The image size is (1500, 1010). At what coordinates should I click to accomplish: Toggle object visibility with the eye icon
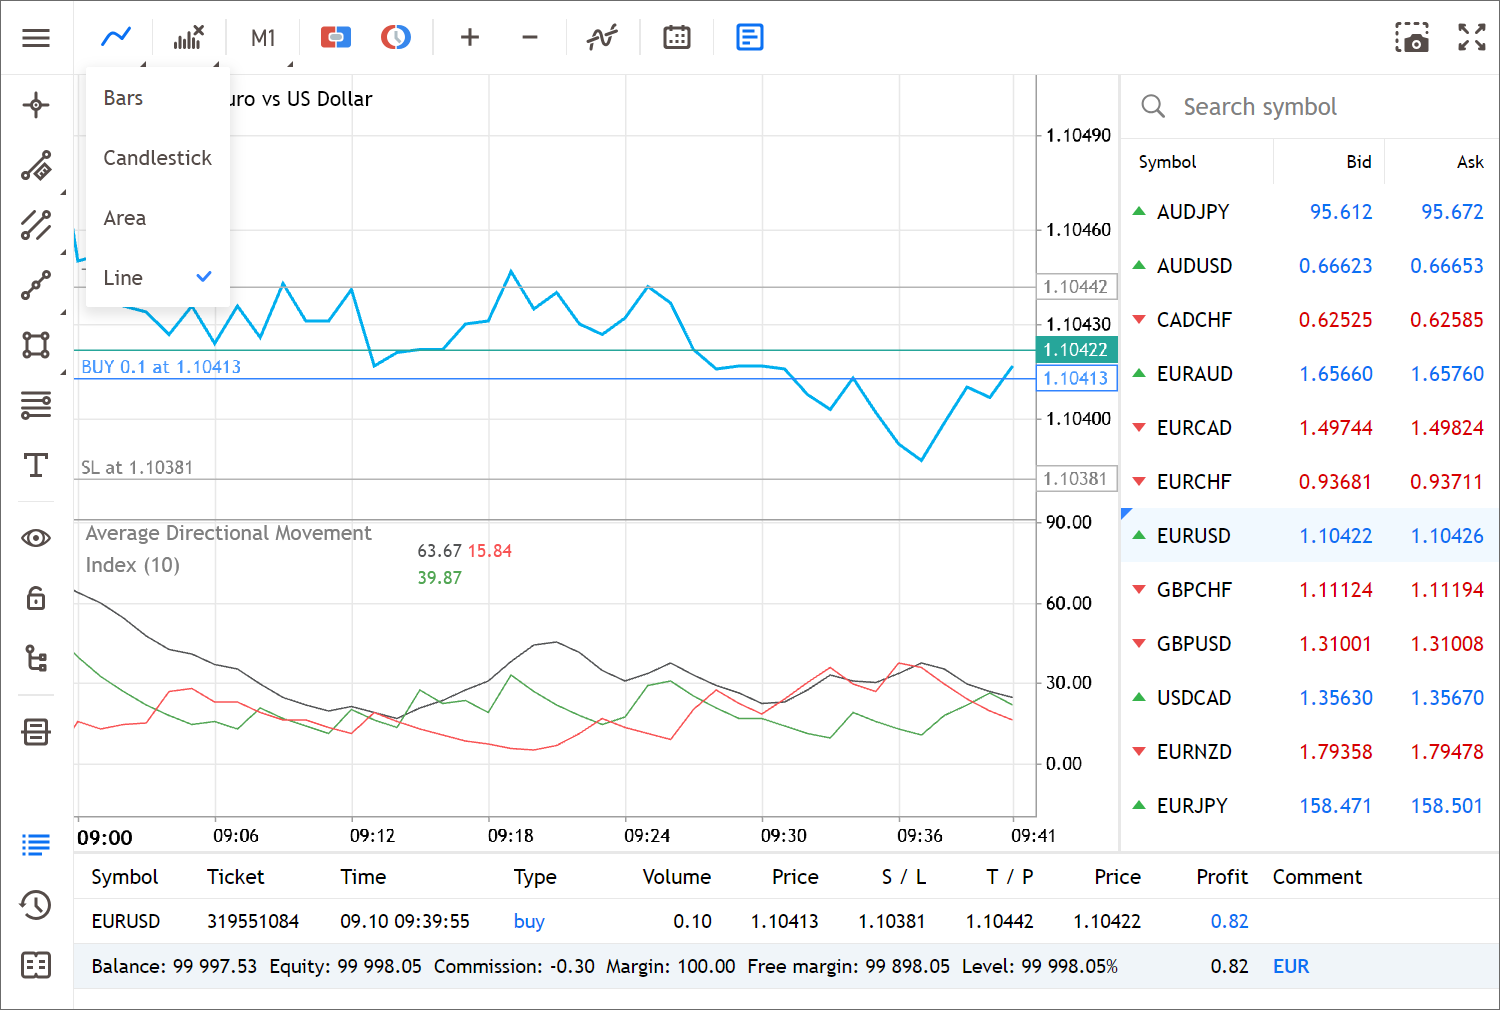tap(36, 538)
